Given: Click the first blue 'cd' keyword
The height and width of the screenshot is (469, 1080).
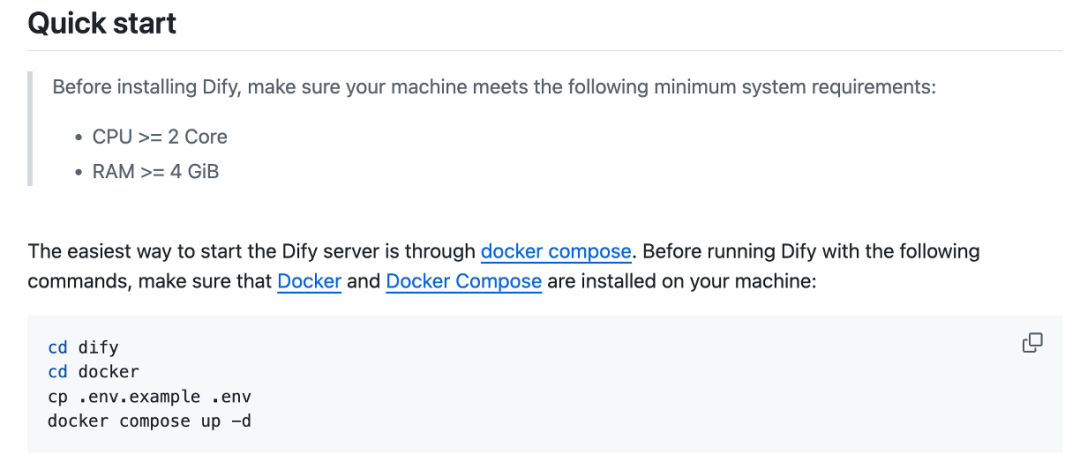Looking at the screenshot, I should click(x=58, y=347).
